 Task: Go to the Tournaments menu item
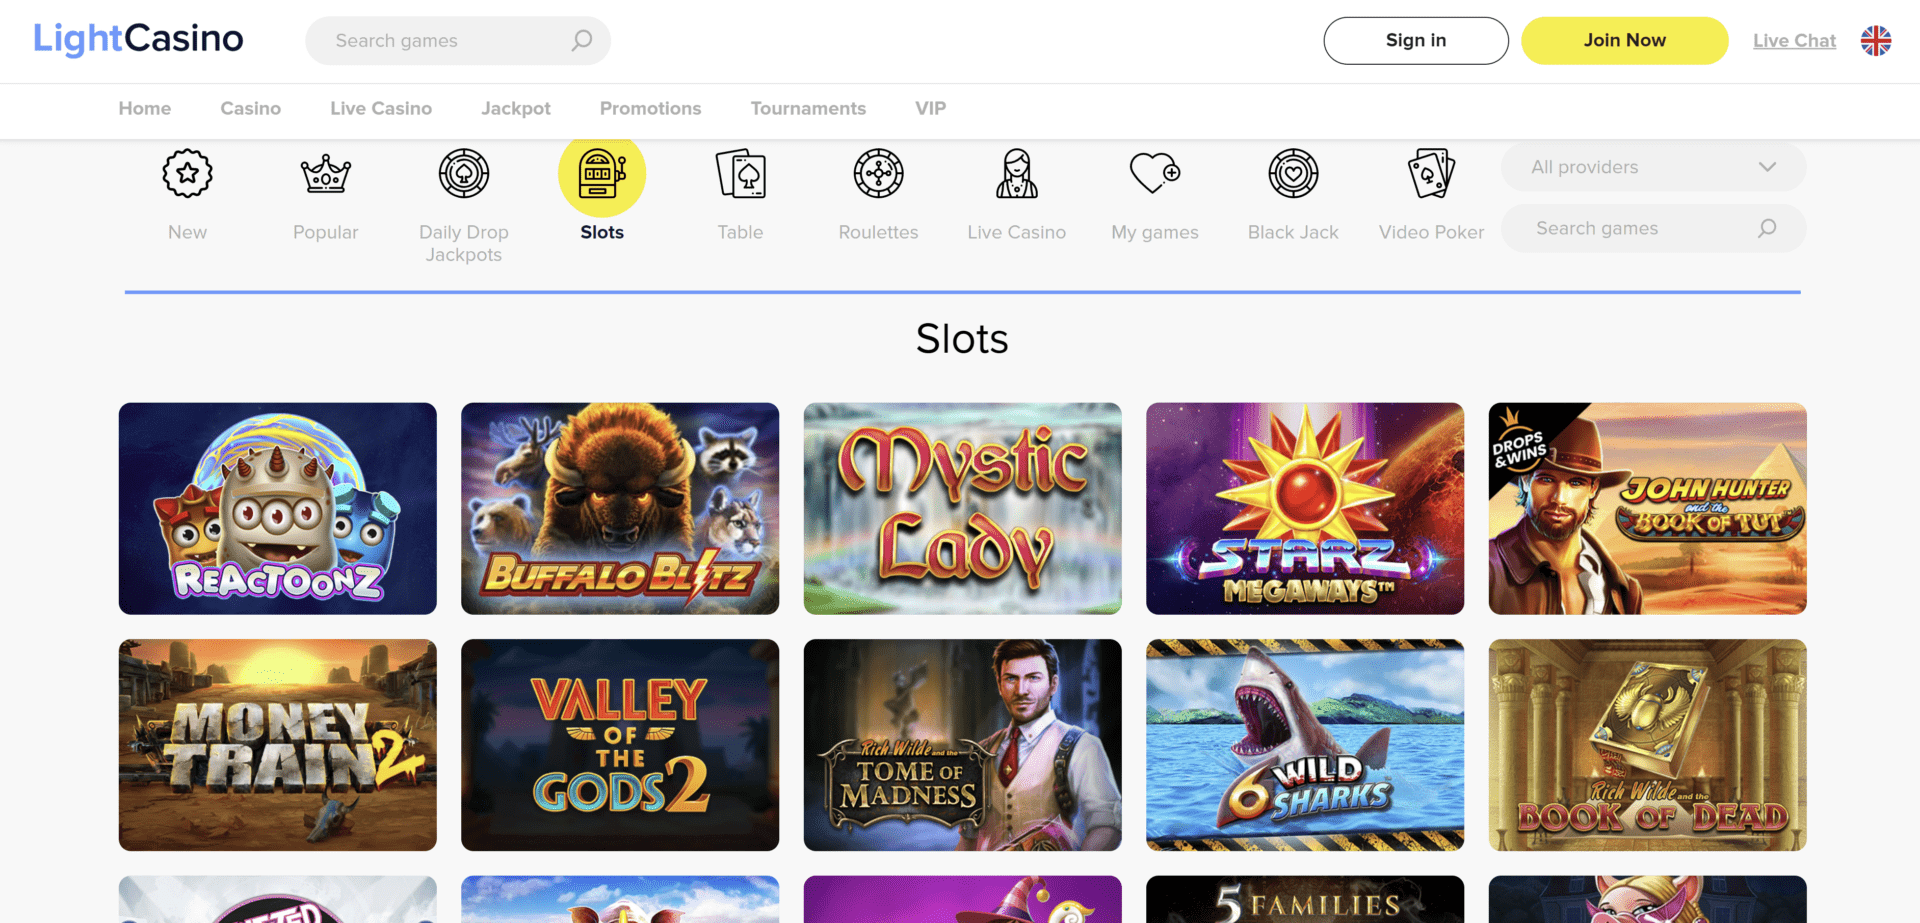click(x=808, y=108)
